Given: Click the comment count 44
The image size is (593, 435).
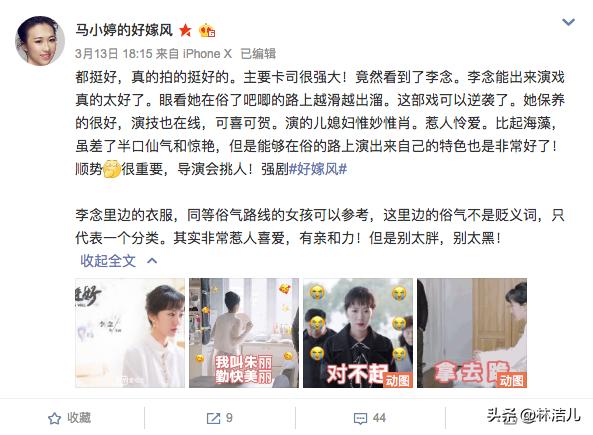Looking at the screenshot, I should [379, 418].
